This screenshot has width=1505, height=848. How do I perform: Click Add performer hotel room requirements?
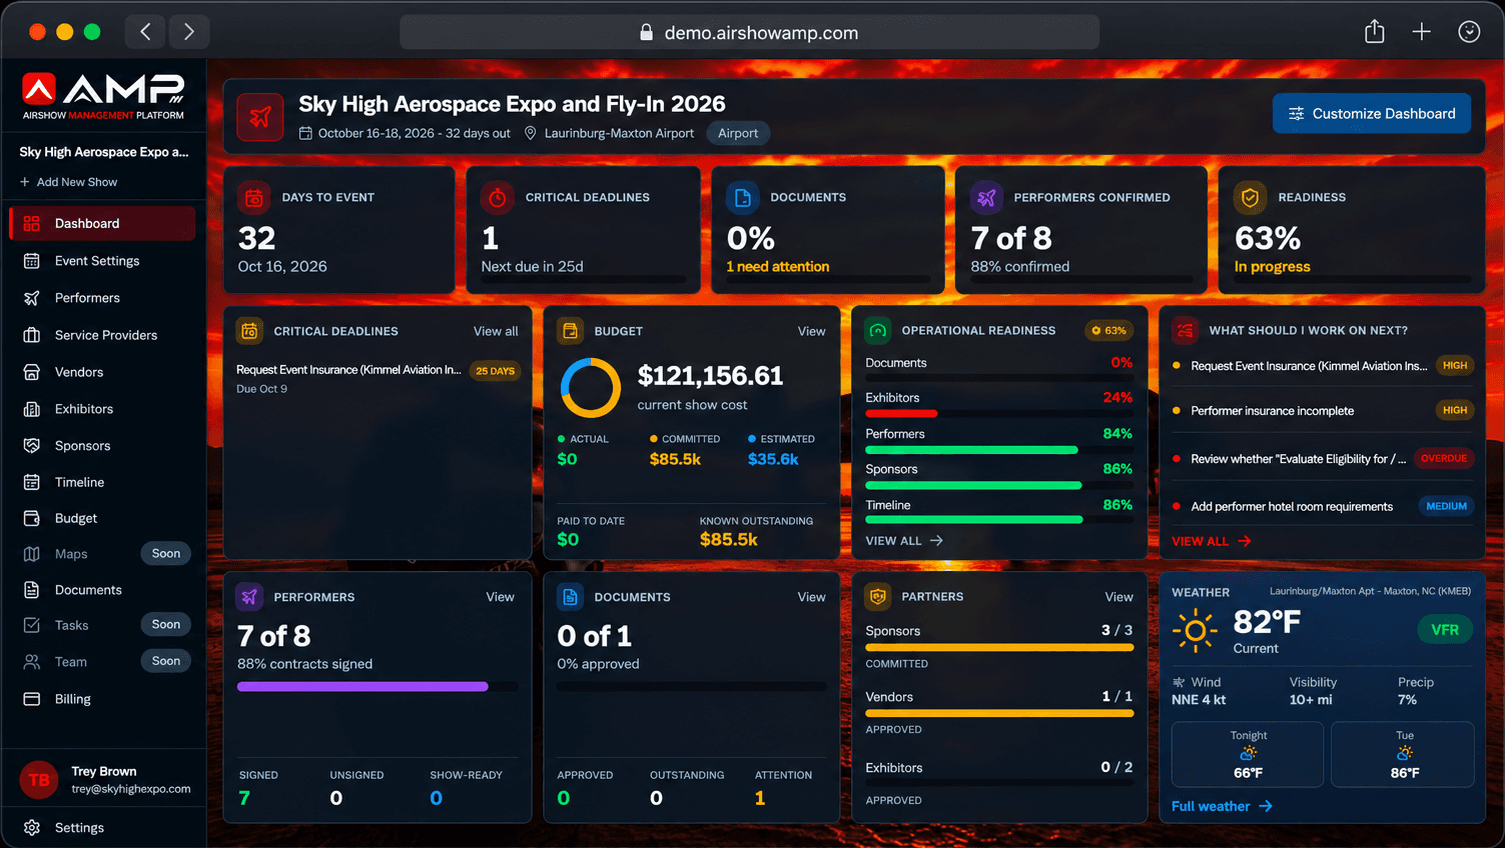coord(1321,506)
